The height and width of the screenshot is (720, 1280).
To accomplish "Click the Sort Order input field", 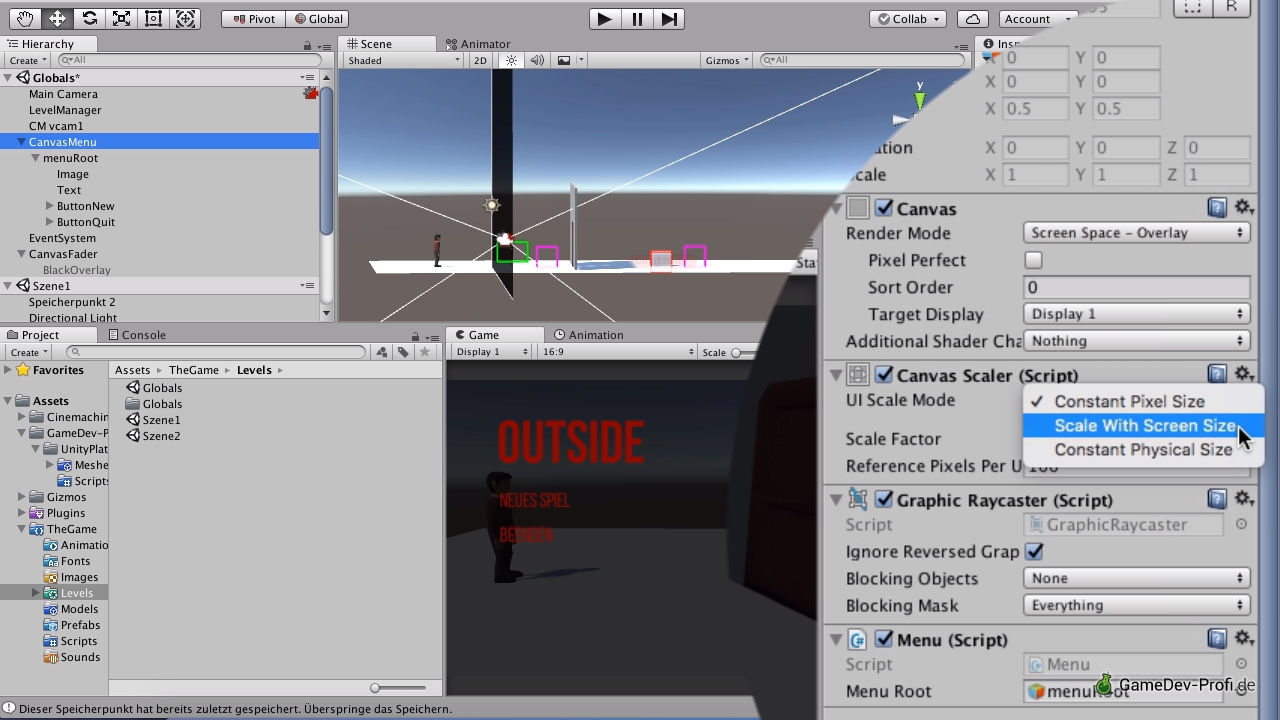I will [x=1137, y=287].
